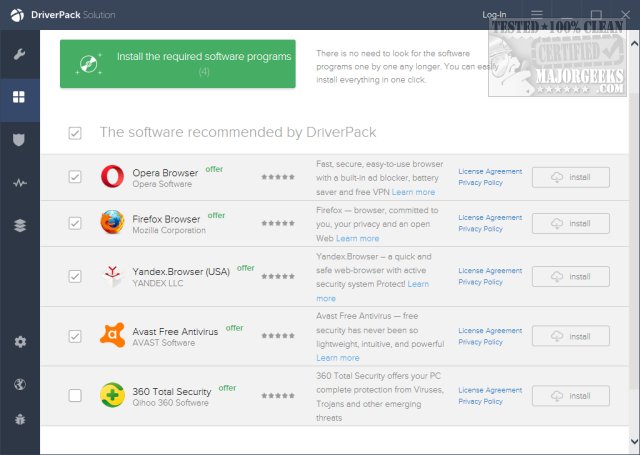Select the software grid sidebar icon
This screenshot has width=640, height=455.
[19, 97]
